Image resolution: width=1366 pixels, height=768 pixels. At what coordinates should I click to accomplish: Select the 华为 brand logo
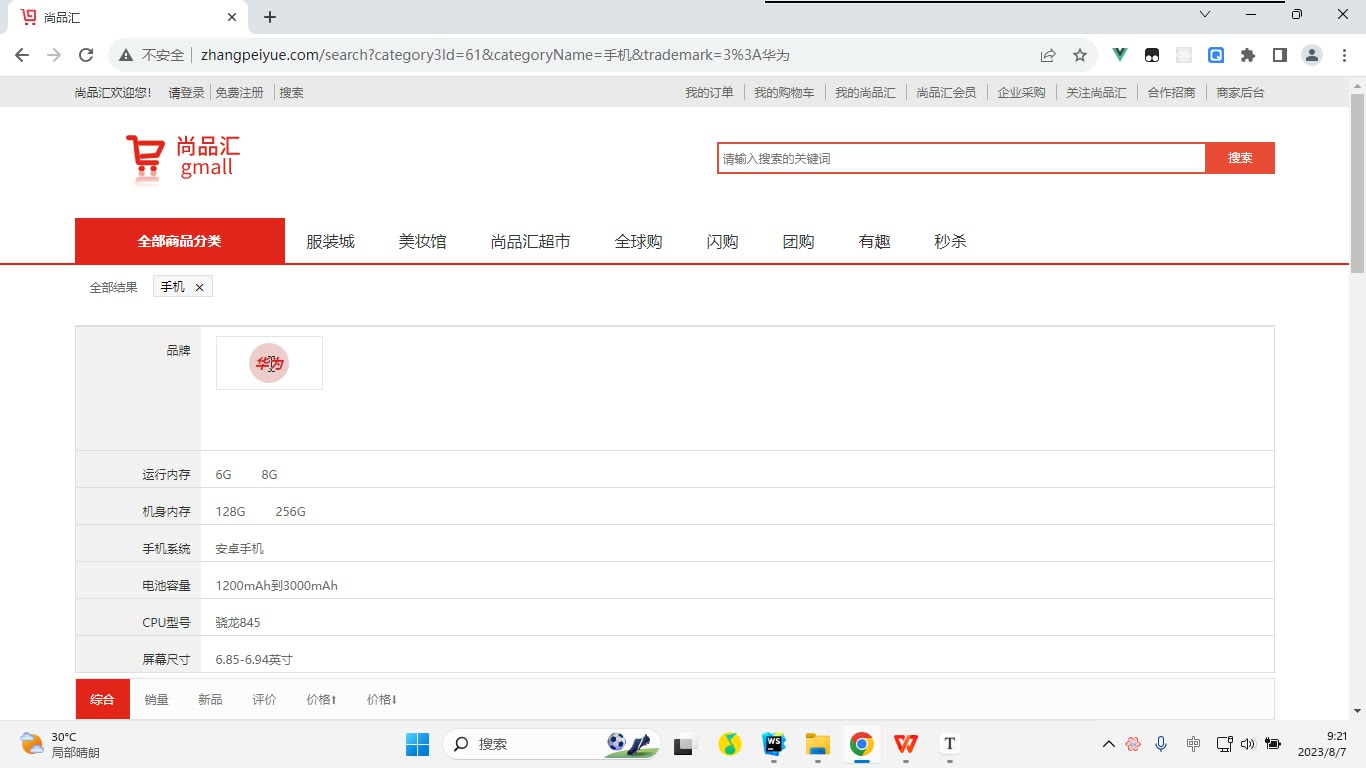coord(269,363)
